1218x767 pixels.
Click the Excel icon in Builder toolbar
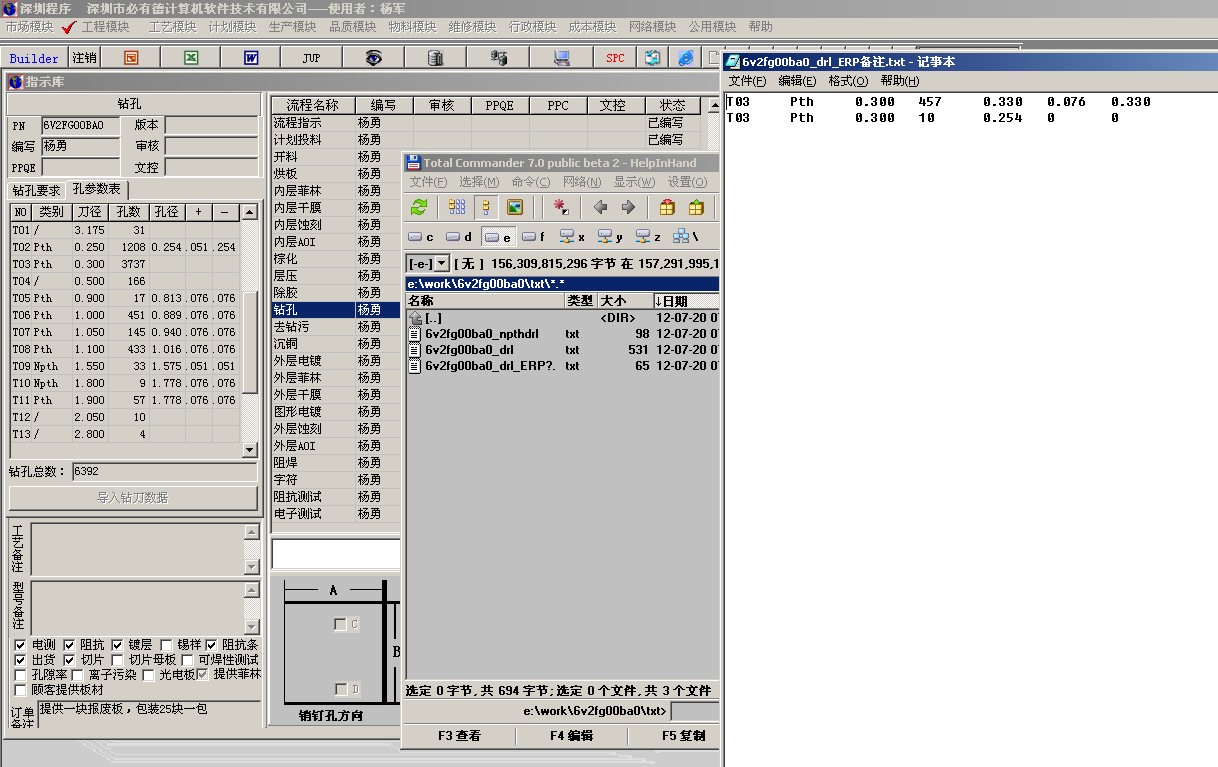pos(191,58)
